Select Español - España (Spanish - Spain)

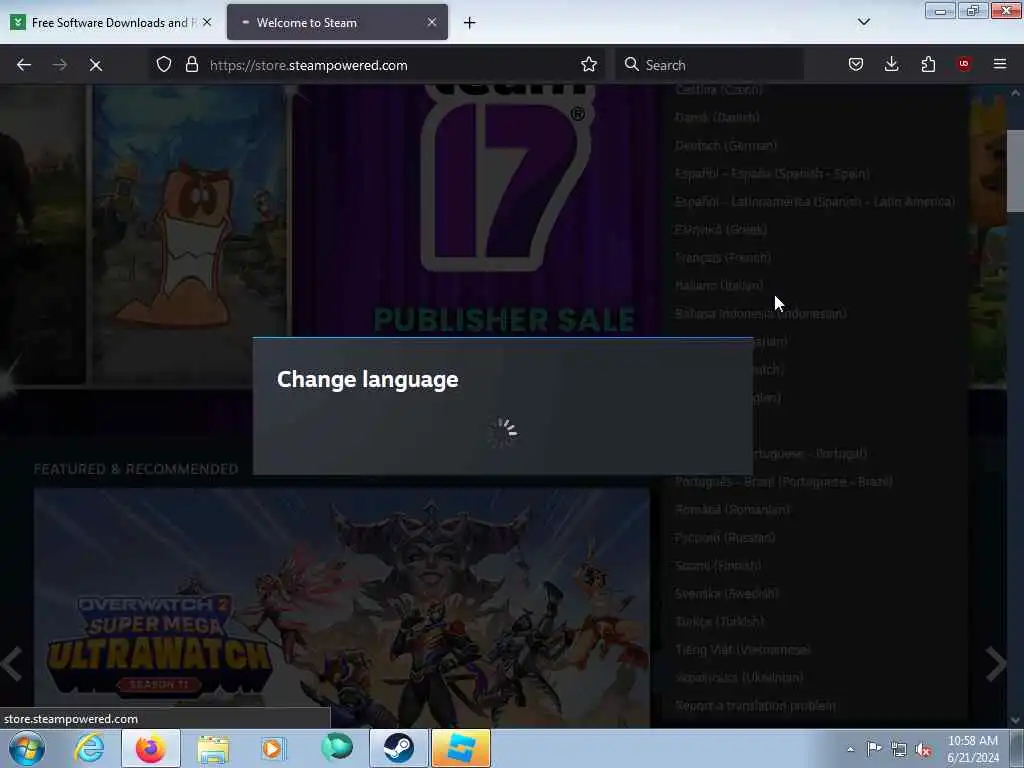pos(772,174)
